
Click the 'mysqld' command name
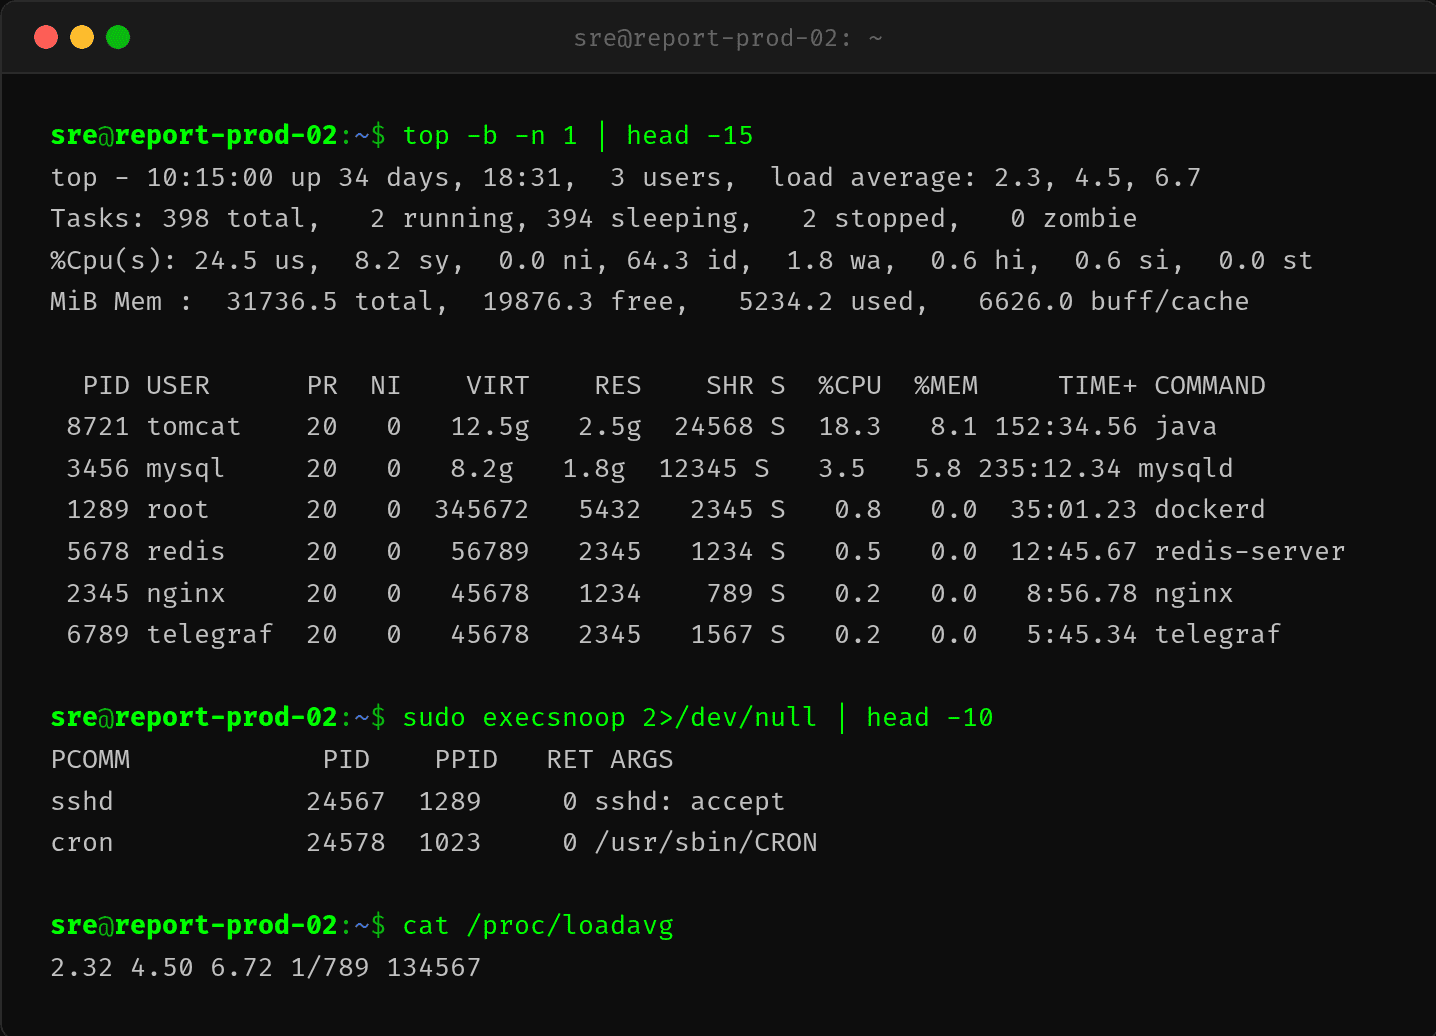(x=1186, y=469)
